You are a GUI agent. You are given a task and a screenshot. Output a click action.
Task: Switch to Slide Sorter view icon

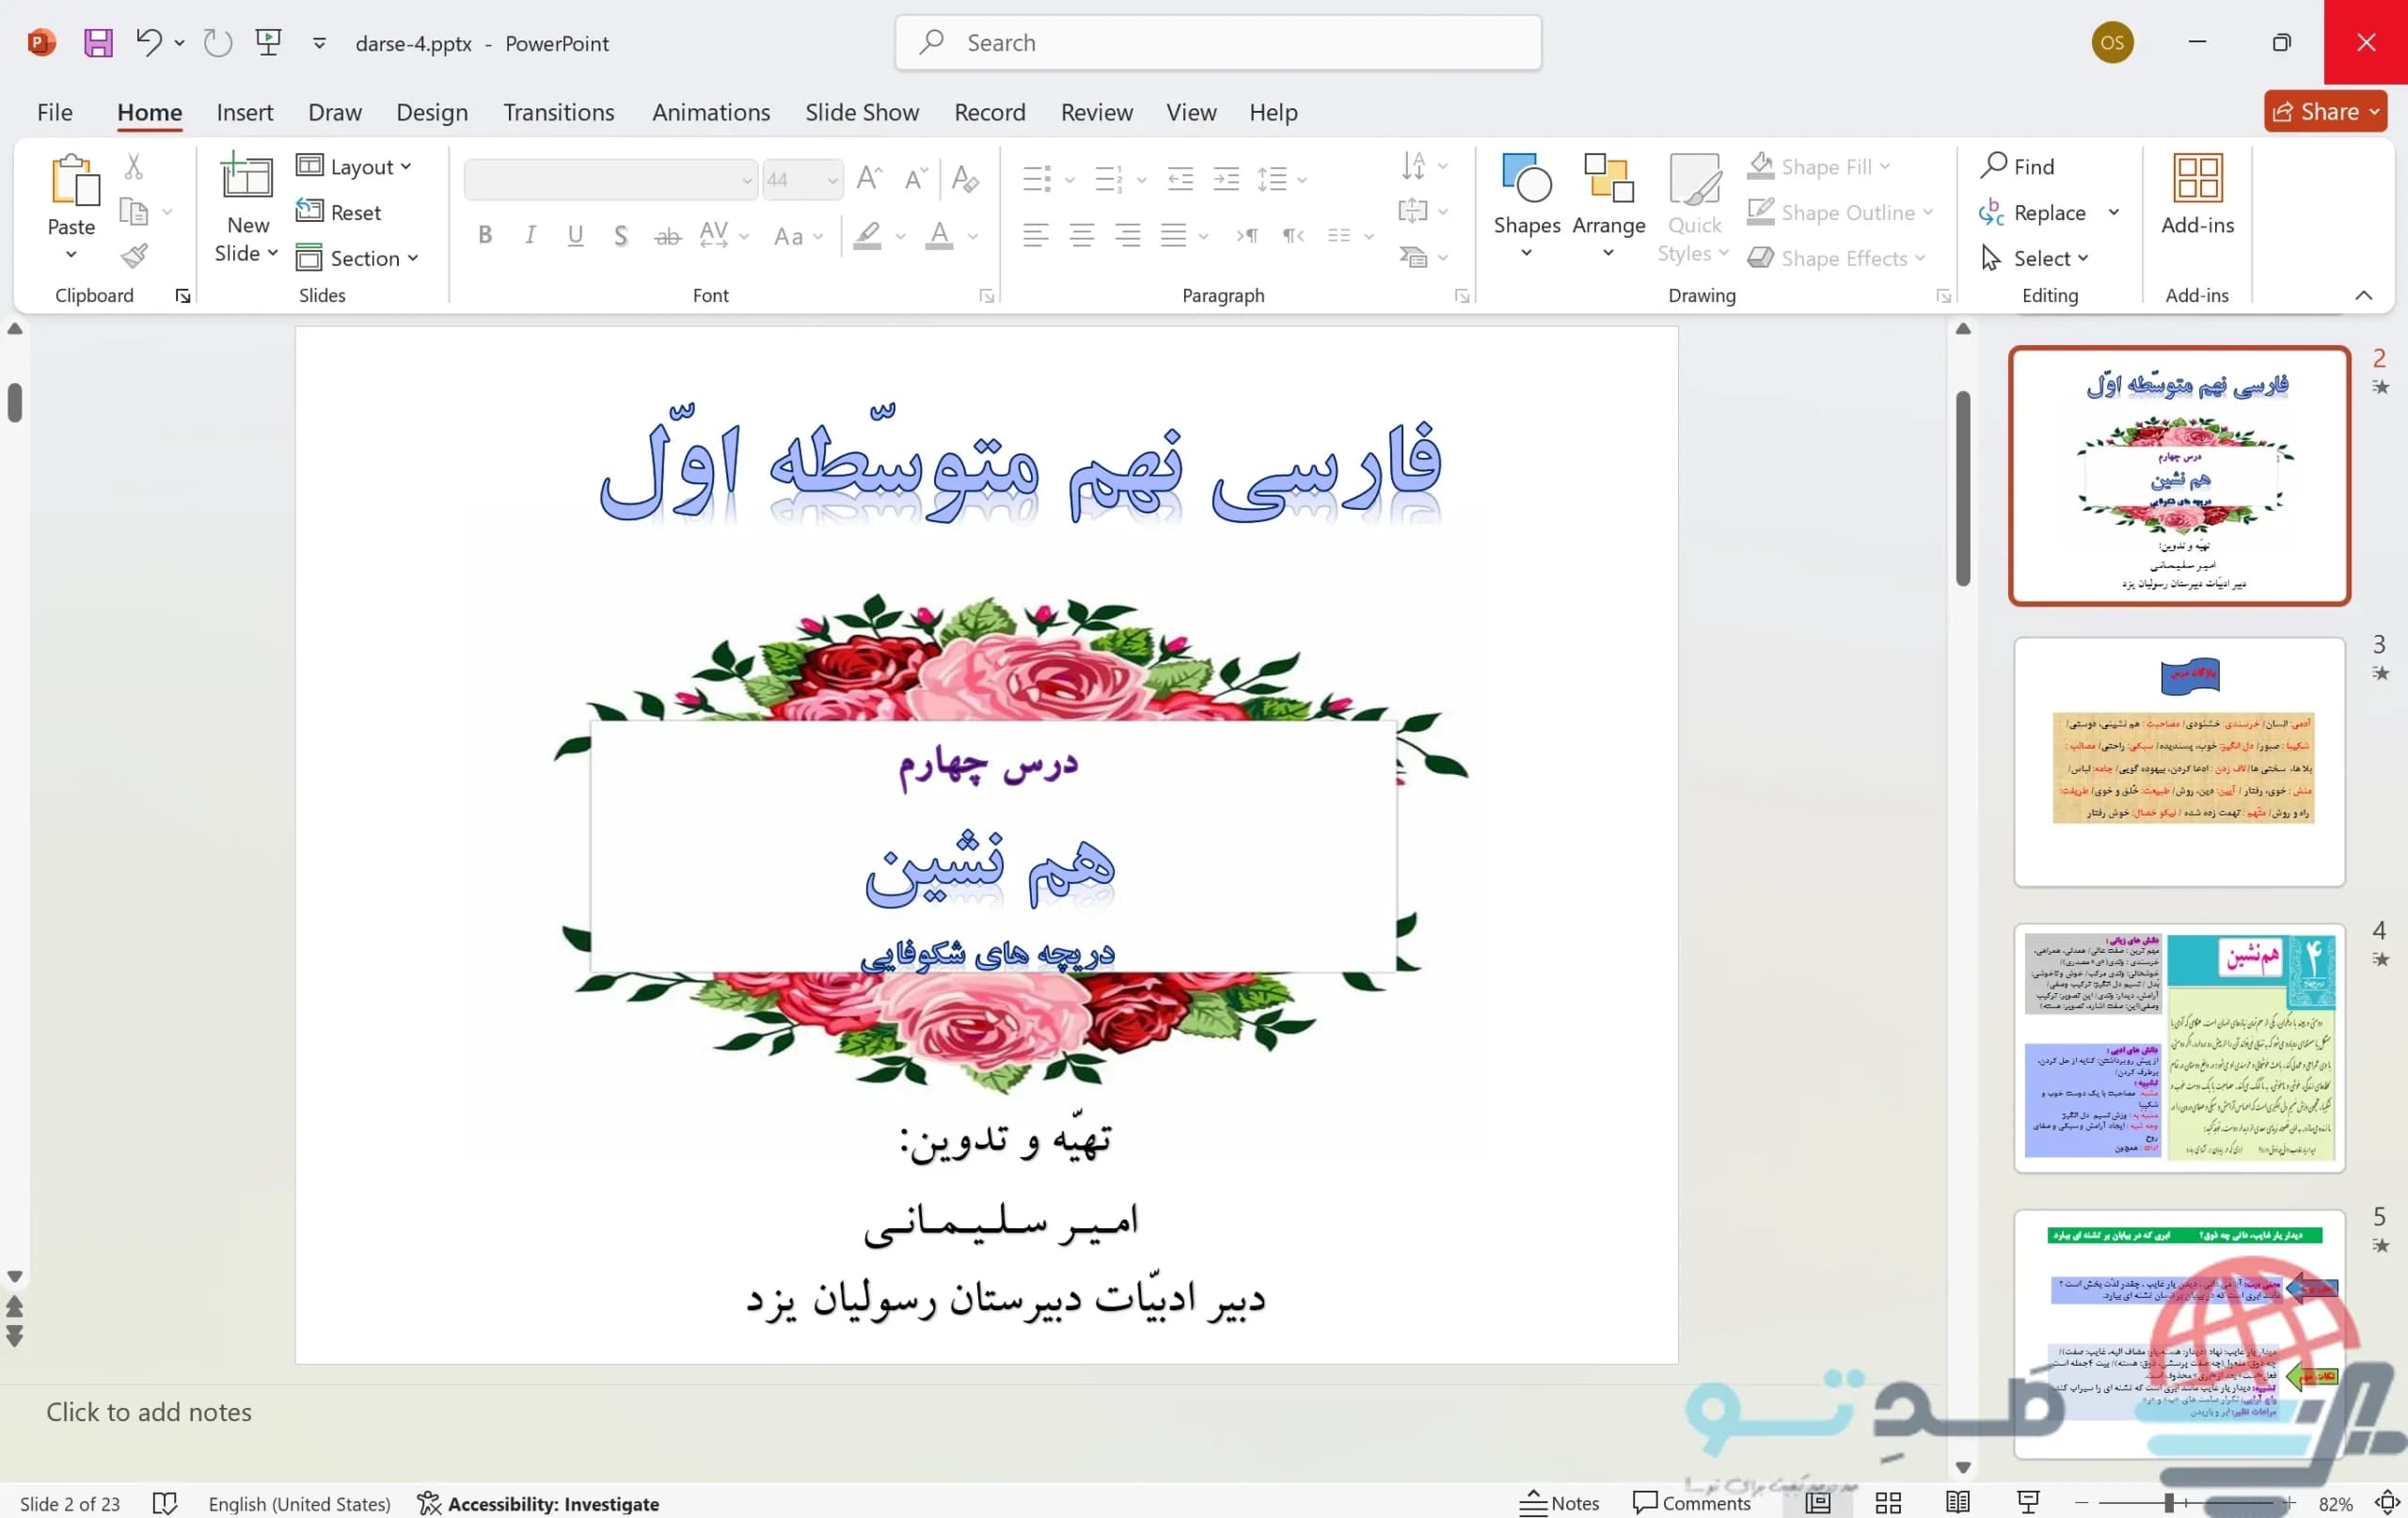1888,1503
